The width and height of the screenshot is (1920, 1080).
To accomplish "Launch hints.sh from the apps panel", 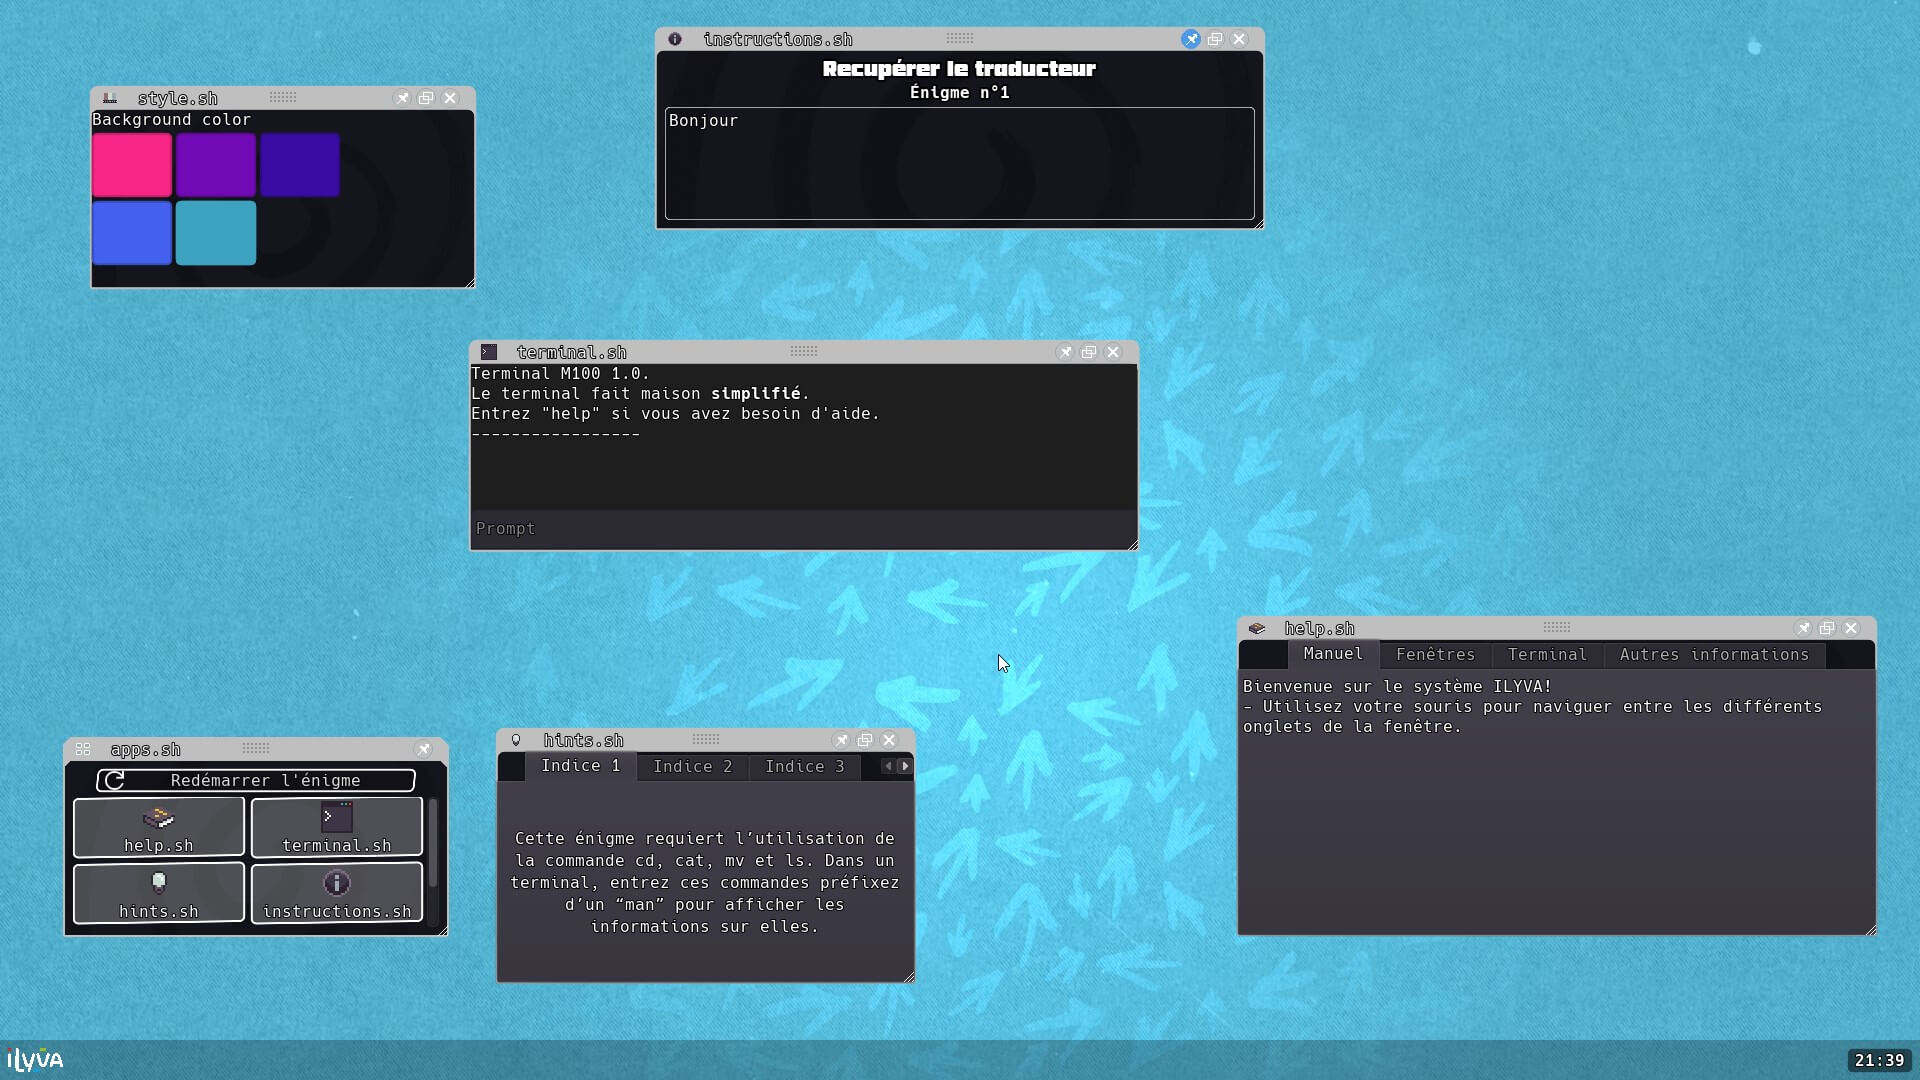I will [x=159, y=893].
